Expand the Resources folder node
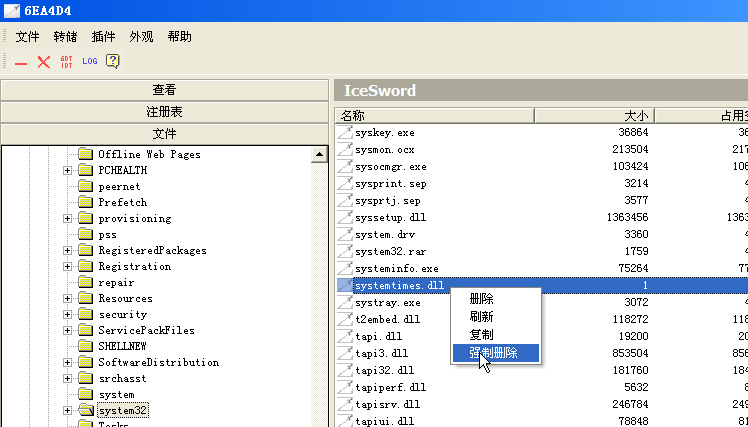Screen dimensions: 748x427 click(67, 299)
